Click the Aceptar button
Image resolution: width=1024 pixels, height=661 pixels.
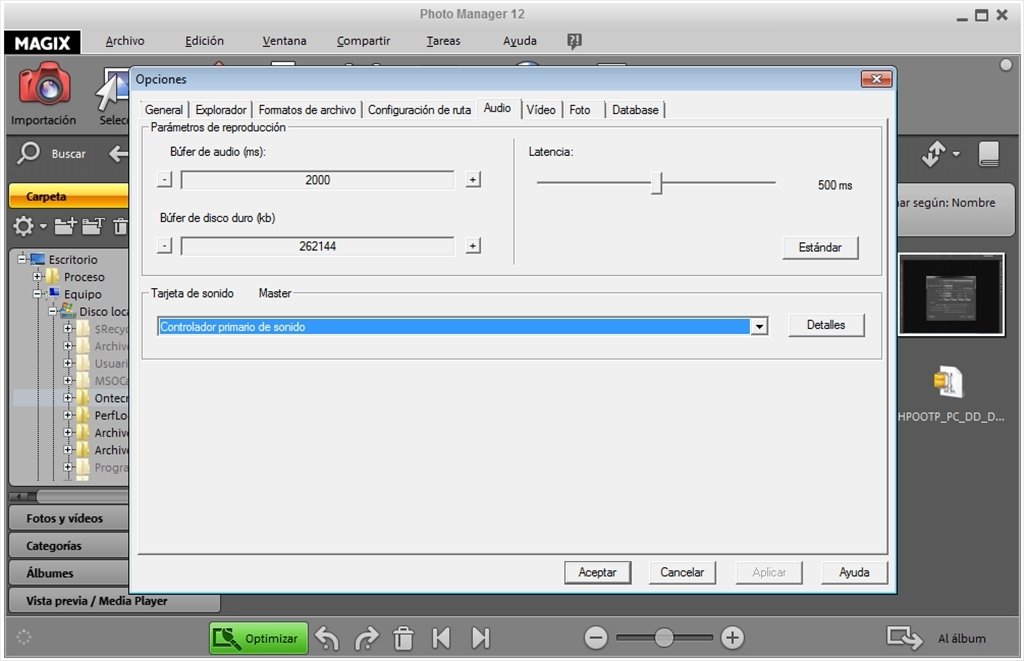tap(598, 572)
